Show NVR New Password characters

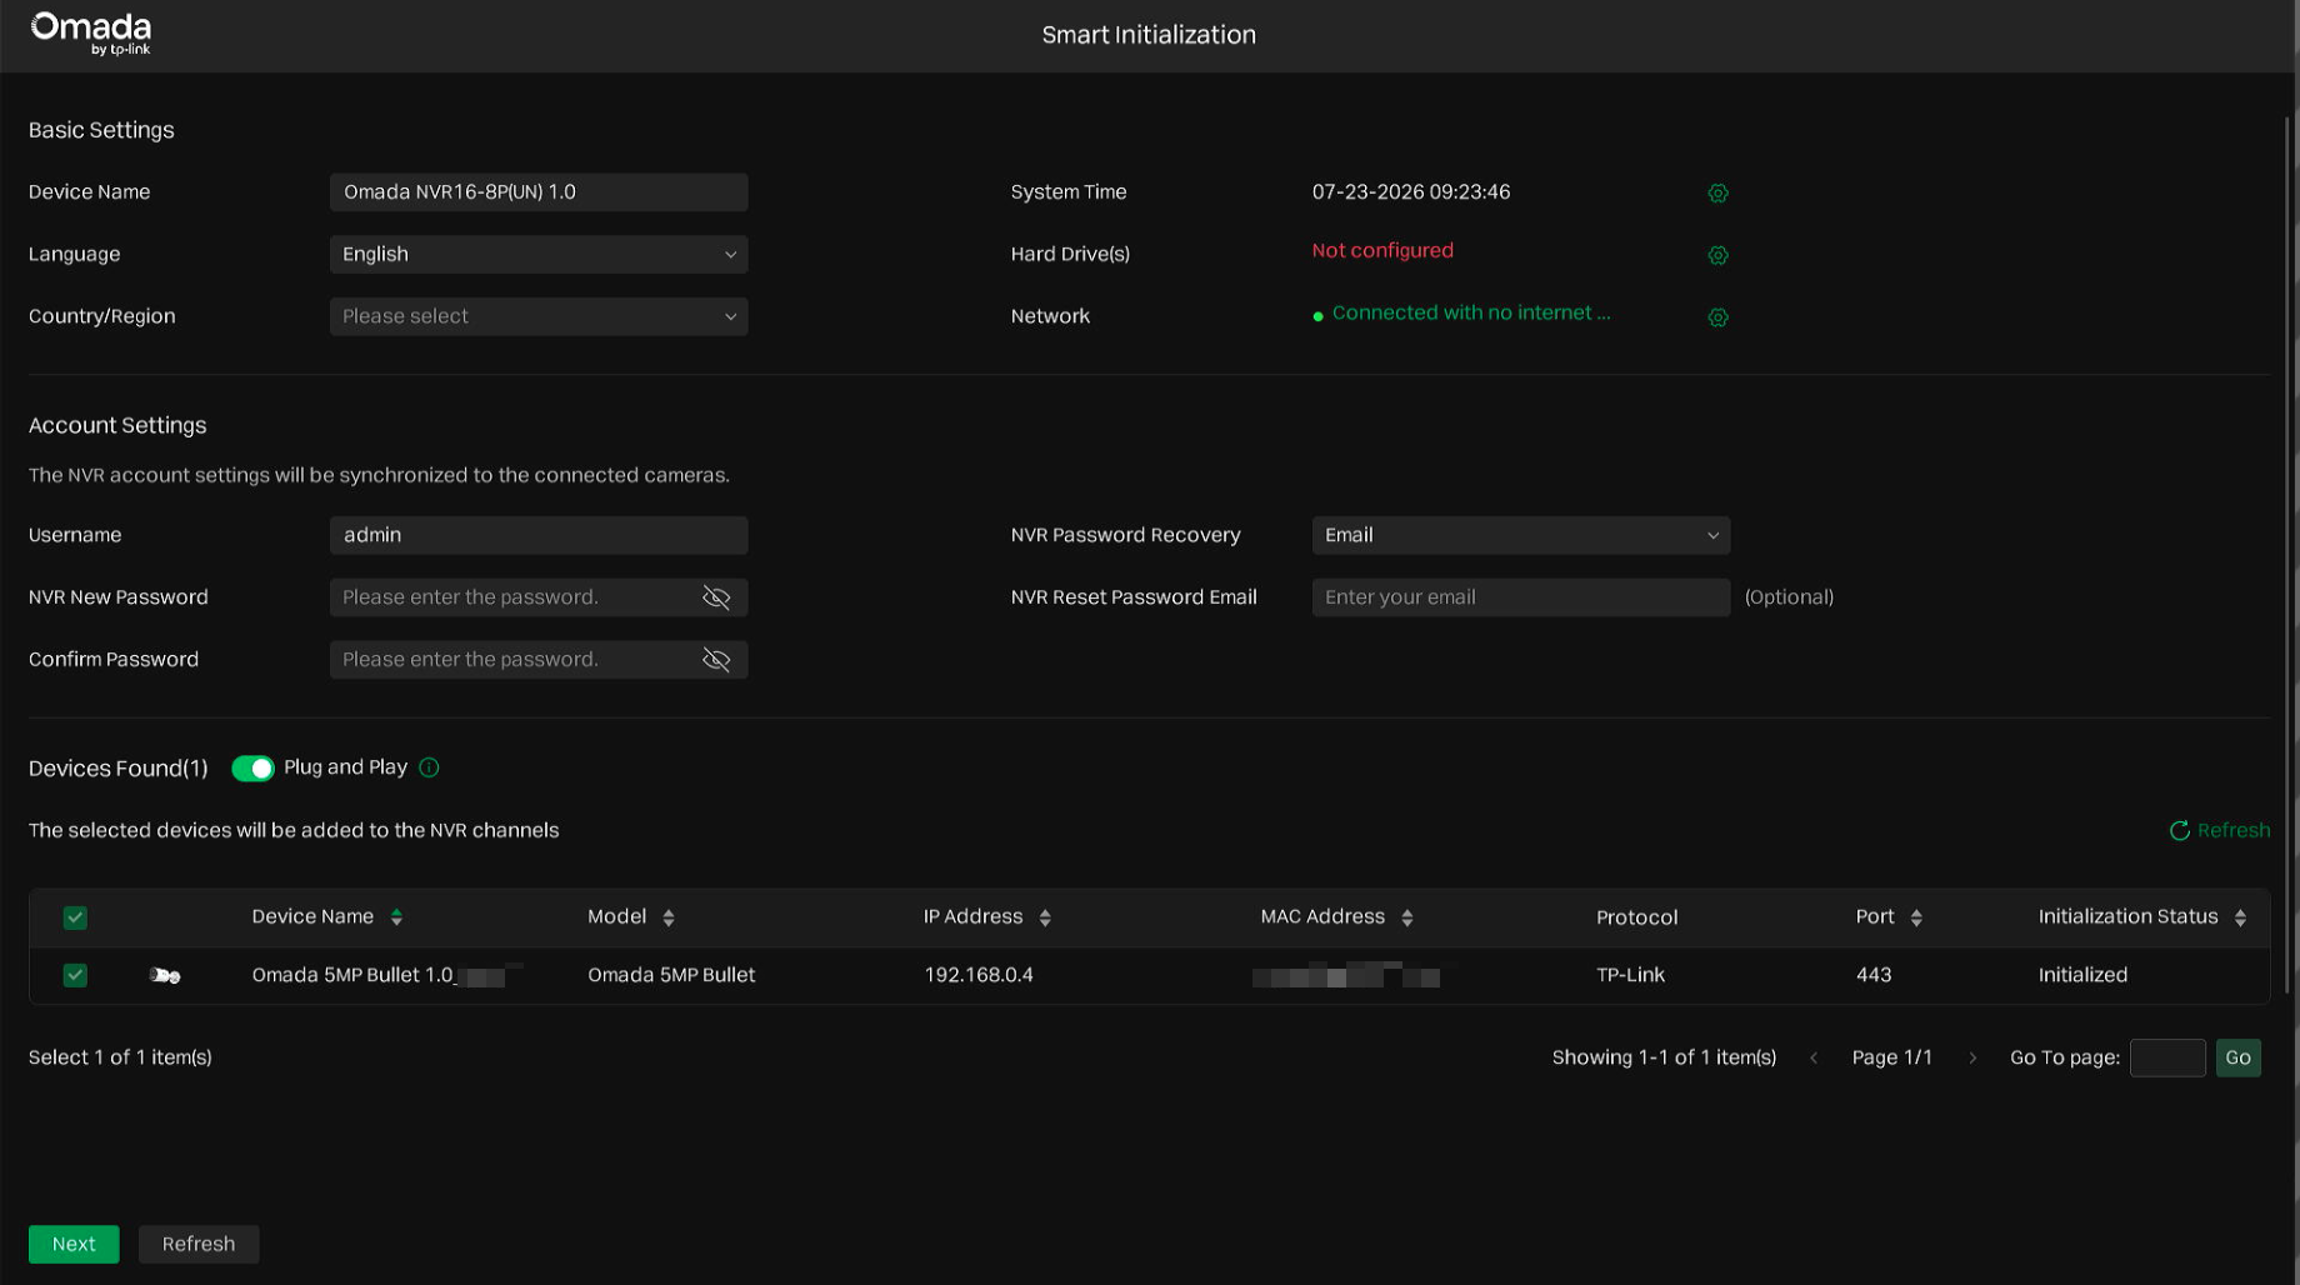tap(716, 597)
